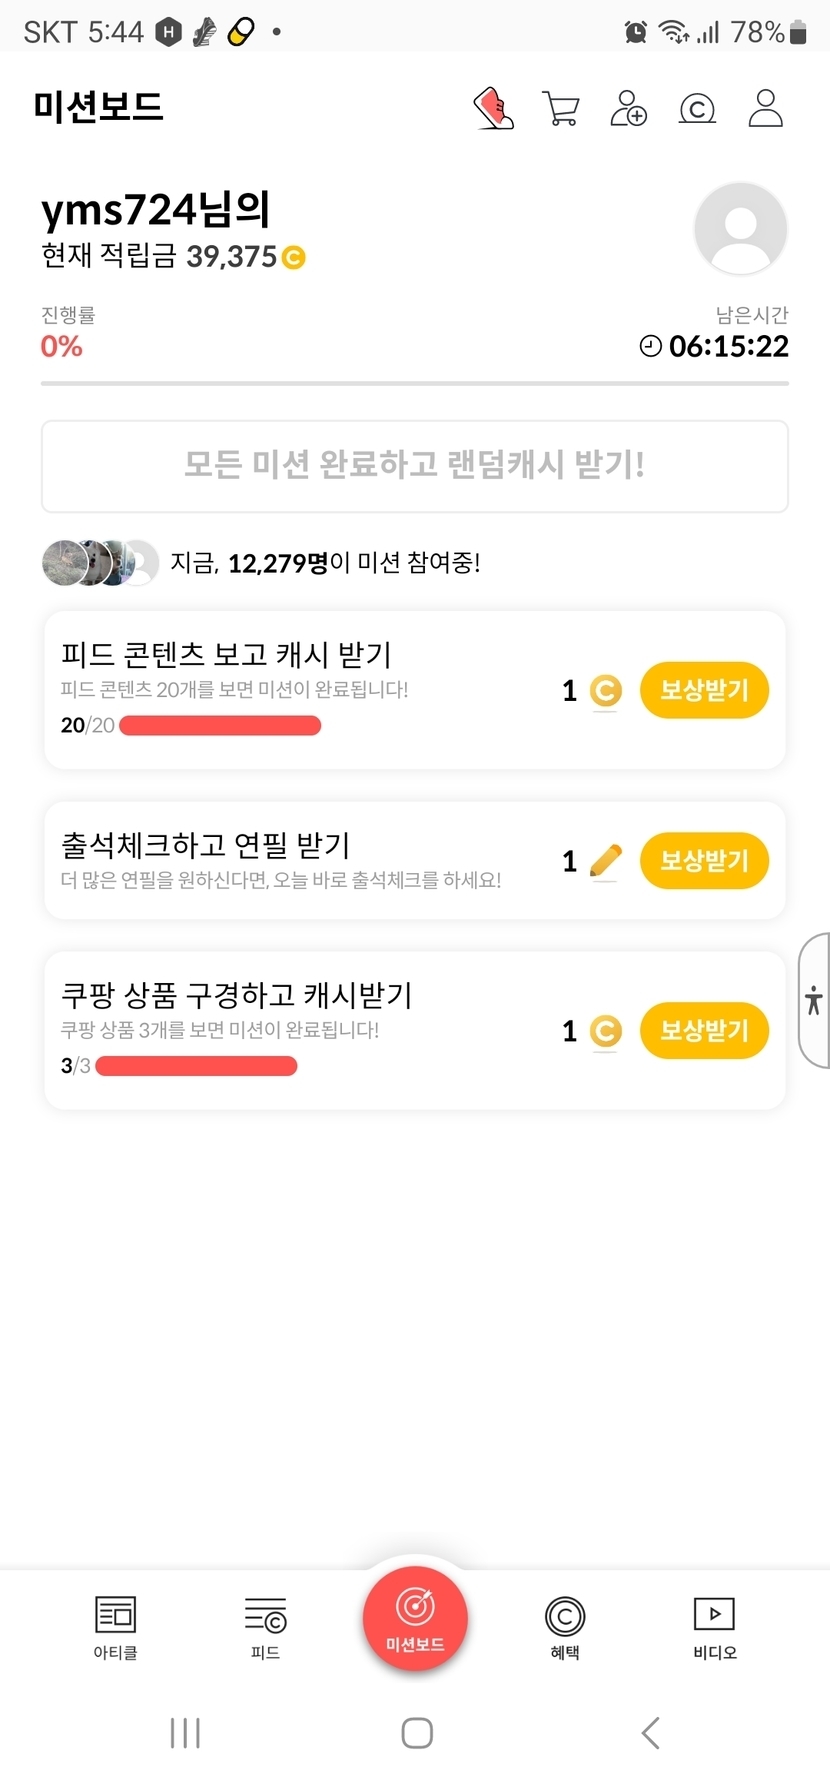This screenshot has width=830, height=1780.
Task: Open the 혜택 benefits tab
Action: [x=565, y=1627]
